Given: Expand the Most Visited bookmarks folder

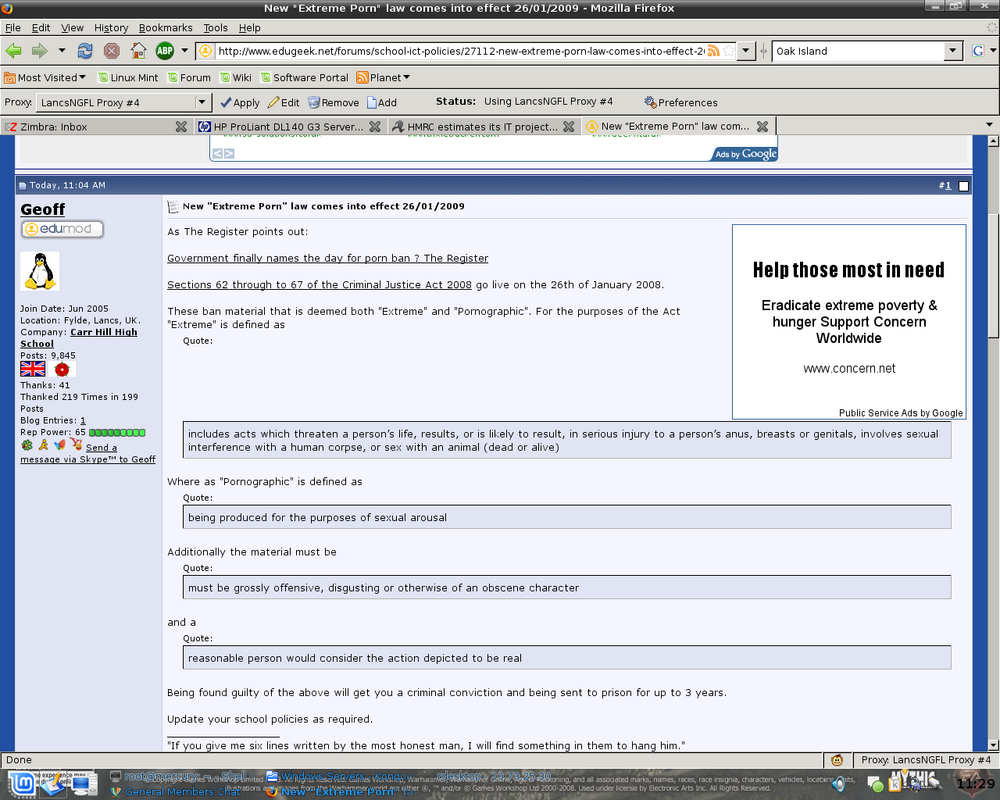Looking at the screenshot, I should tap(45, 78).
